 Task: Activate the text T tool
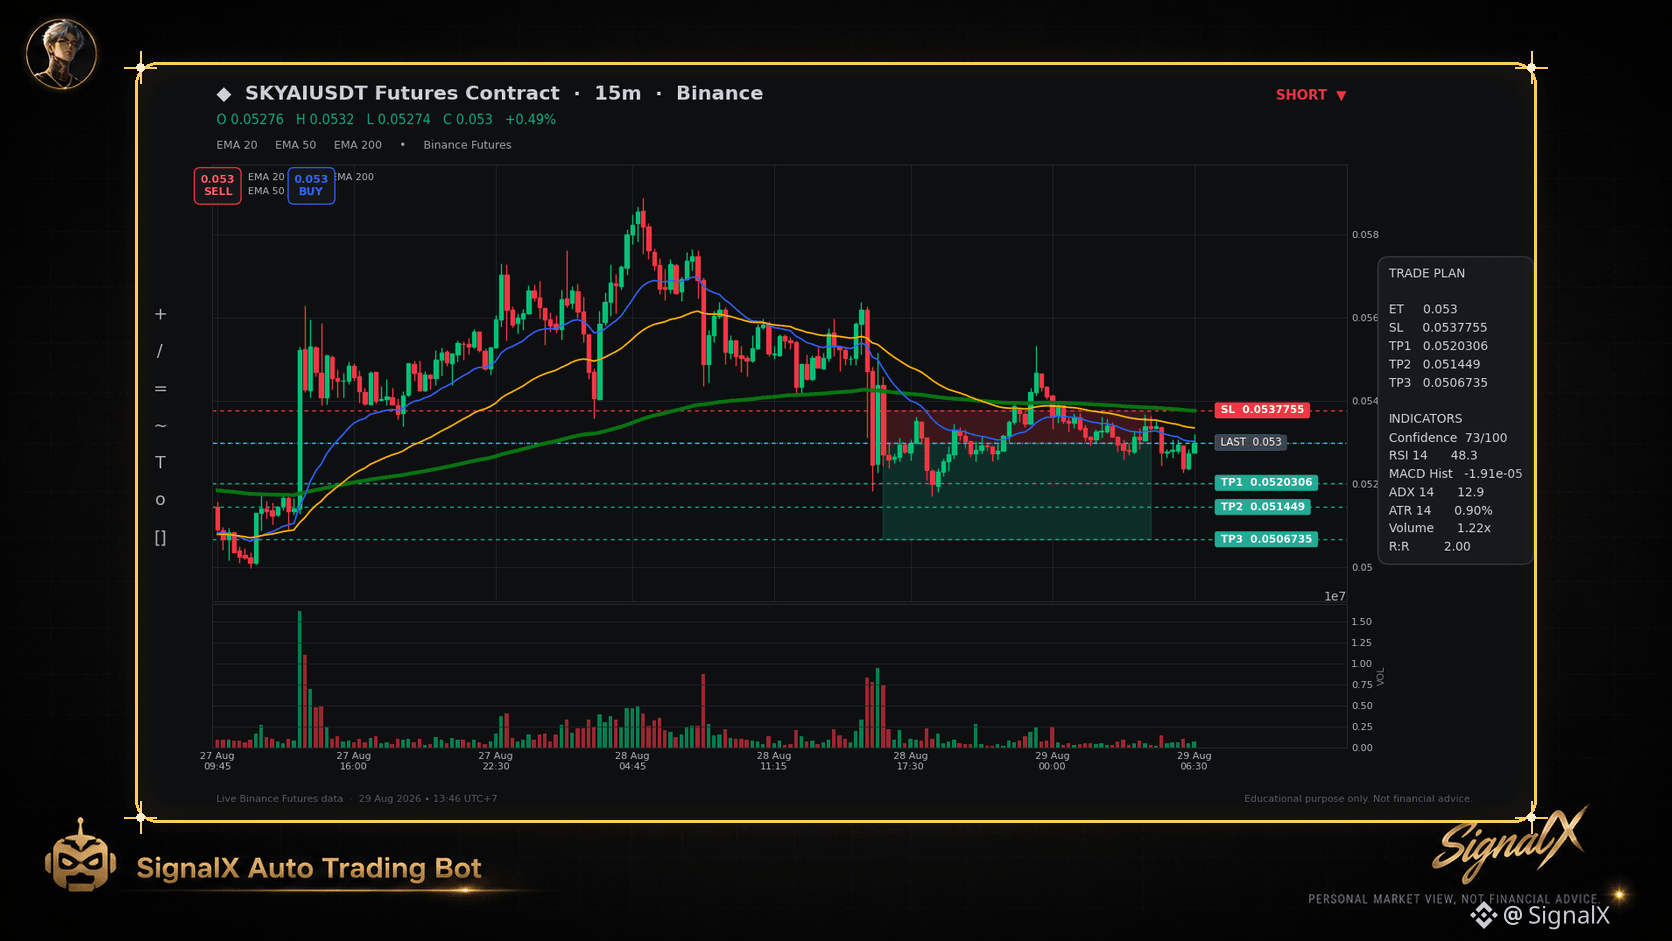tap(160, 462)
